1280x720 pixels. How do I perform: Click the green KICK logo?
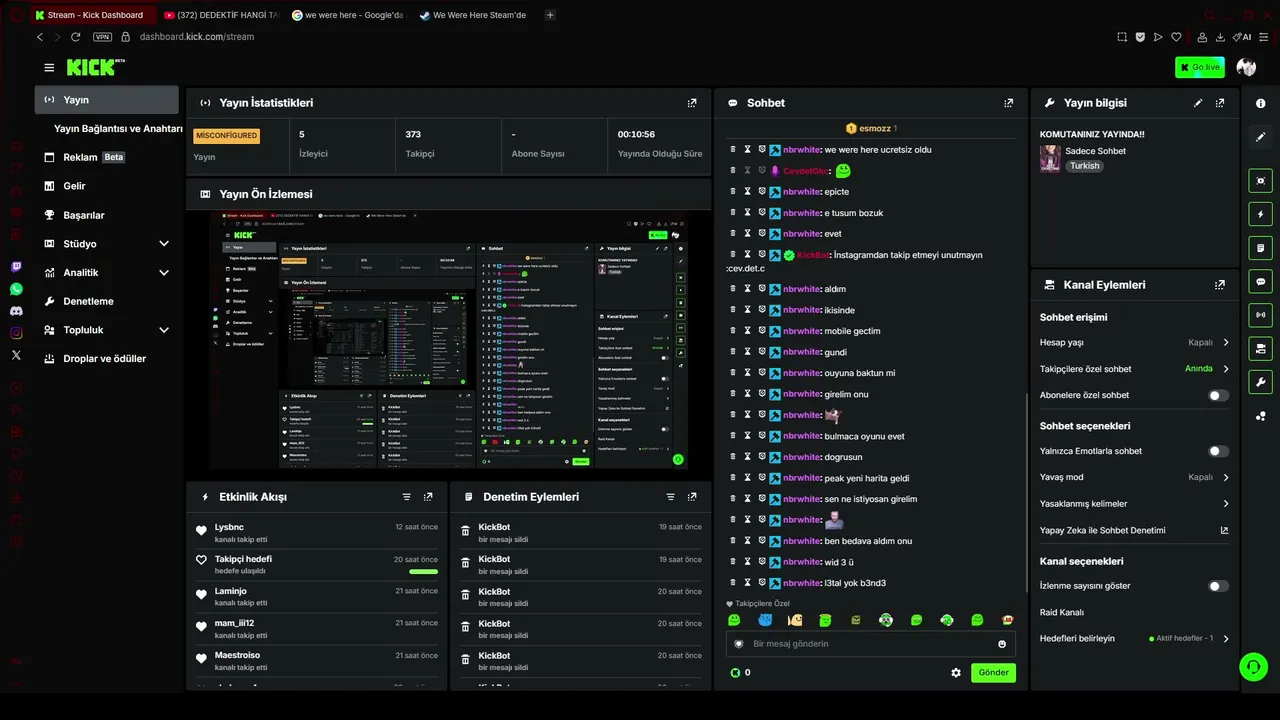tap(95, 67)
